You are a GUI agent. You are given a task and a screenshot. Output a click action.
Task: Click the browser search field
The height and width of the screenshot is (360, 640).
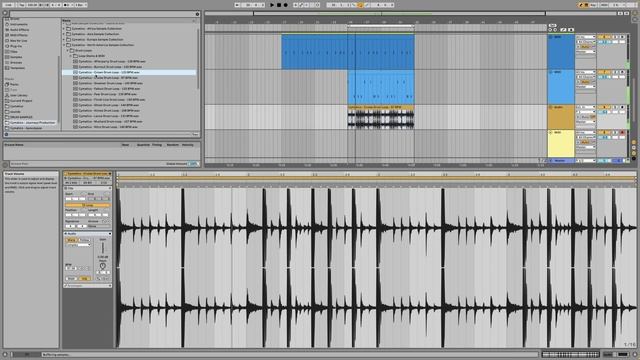102,14
